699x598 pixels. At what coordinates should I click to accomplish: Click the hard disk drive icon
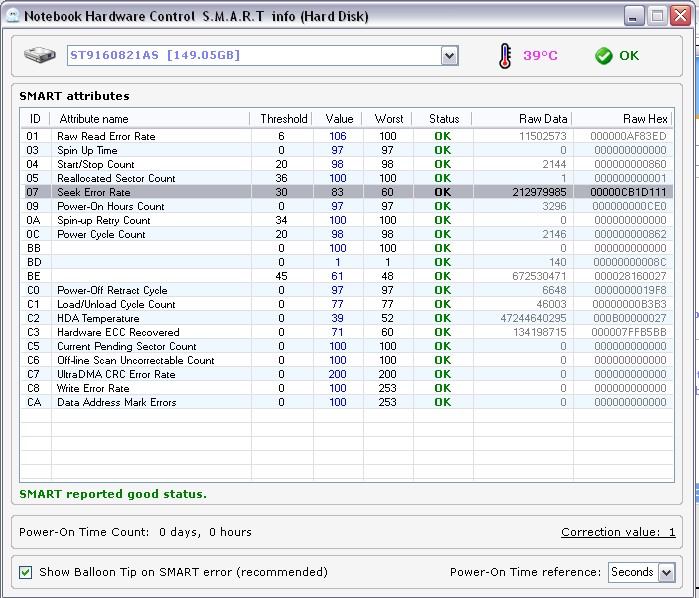[40, 55]
